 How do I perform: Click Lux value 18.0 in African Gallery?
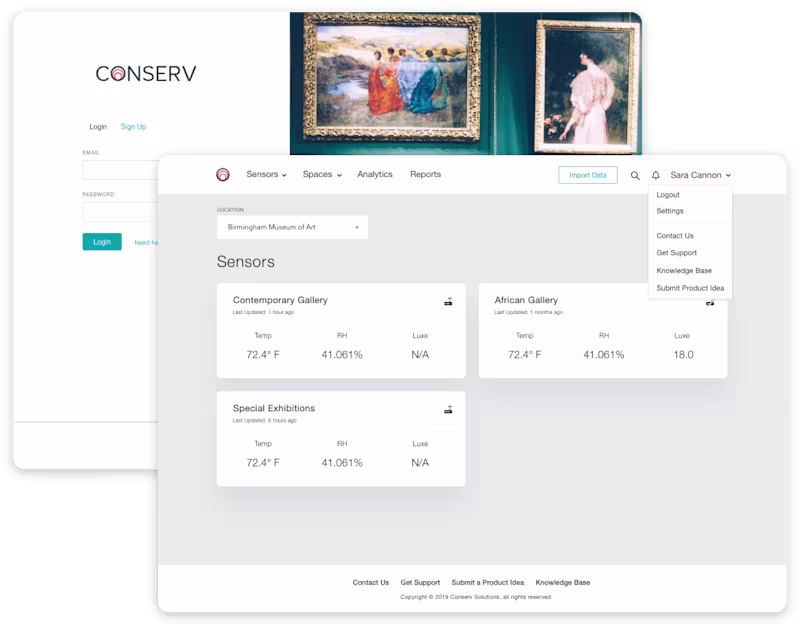coord(683,355)
